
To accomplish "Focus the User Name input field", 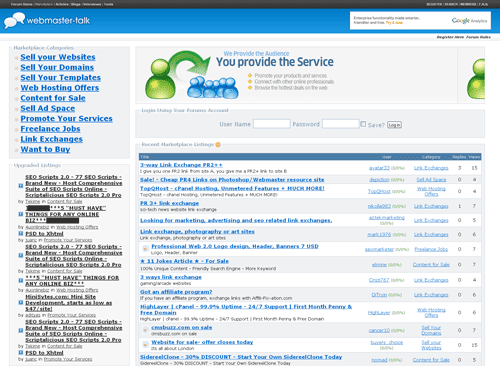I will (272, 124).
